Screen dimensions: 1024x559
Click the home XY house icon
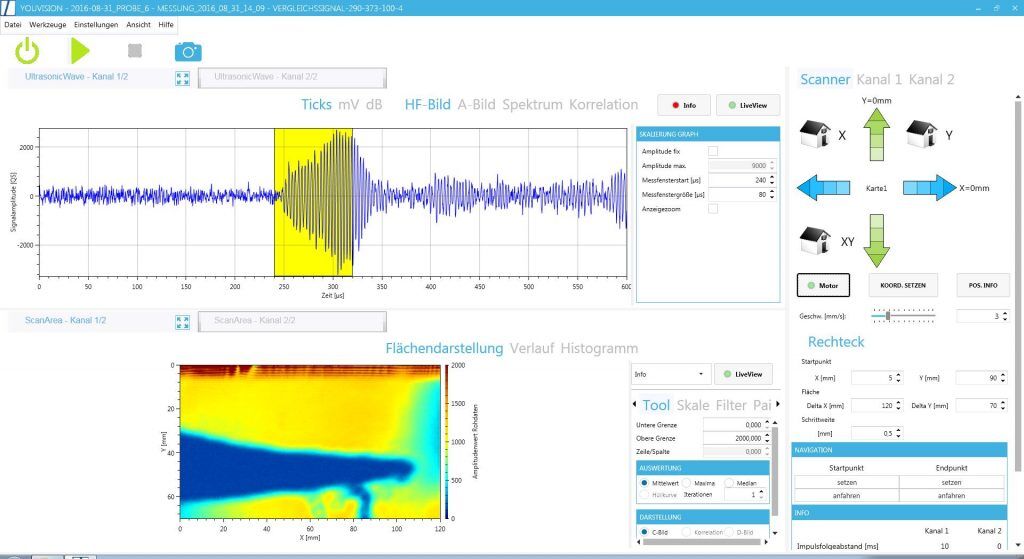click(x=816, y=241)
